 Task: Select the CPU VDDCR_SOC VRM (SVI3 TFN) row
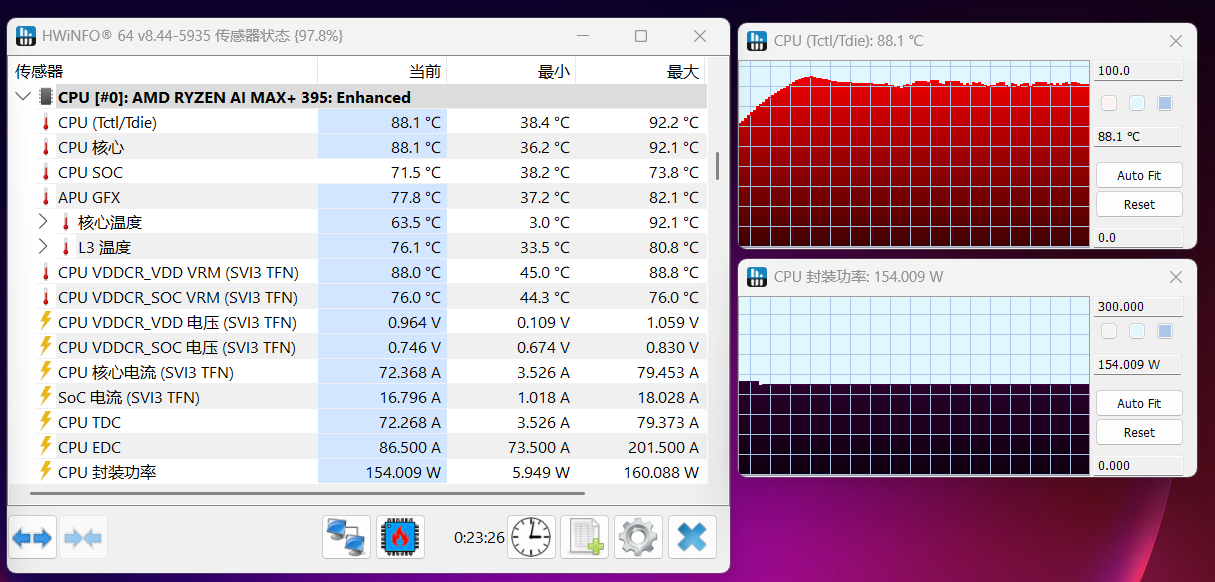(x=358, y=297)
